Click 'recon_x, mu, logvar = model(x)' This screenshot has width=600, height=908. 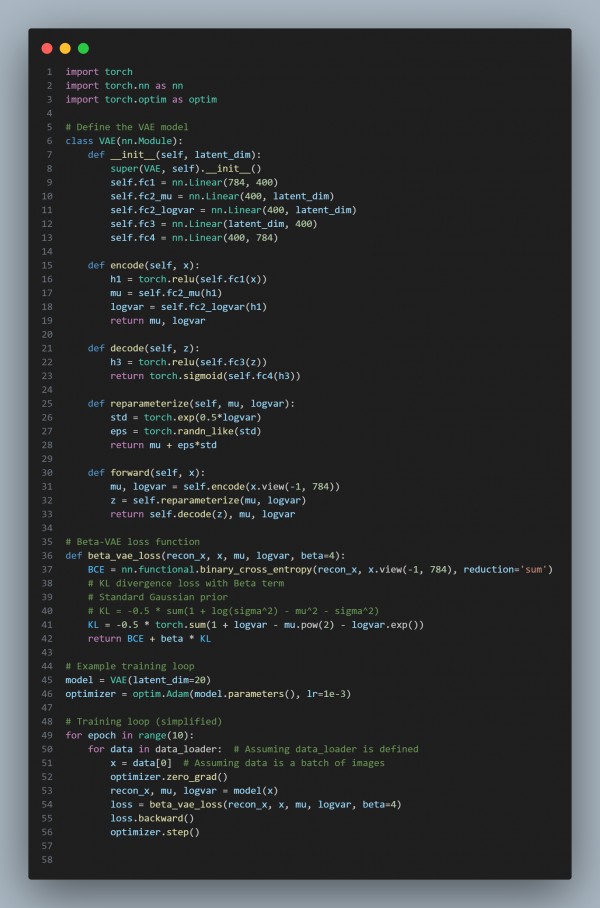pos(195,790)
